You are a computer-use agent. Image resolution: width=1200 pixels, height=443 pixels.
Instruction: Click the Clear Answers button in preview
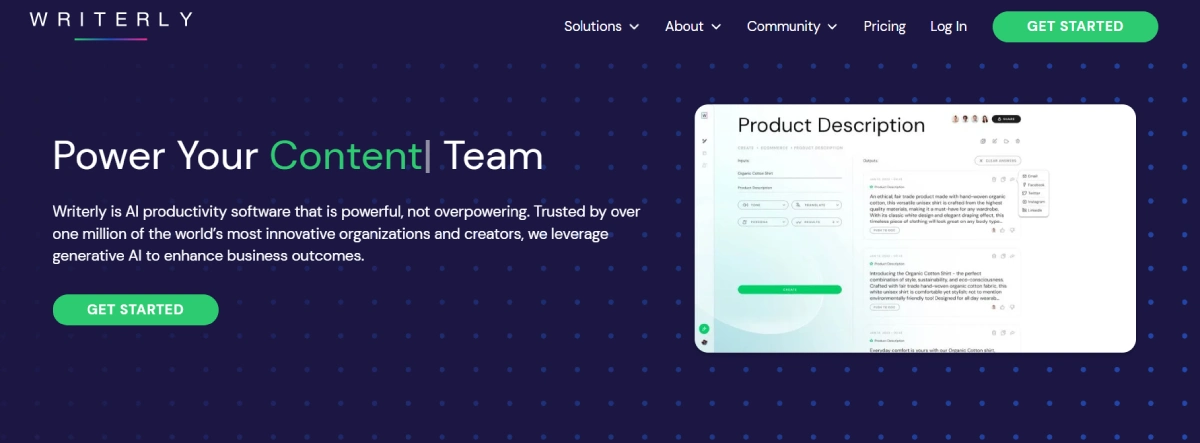pos(998,160)
